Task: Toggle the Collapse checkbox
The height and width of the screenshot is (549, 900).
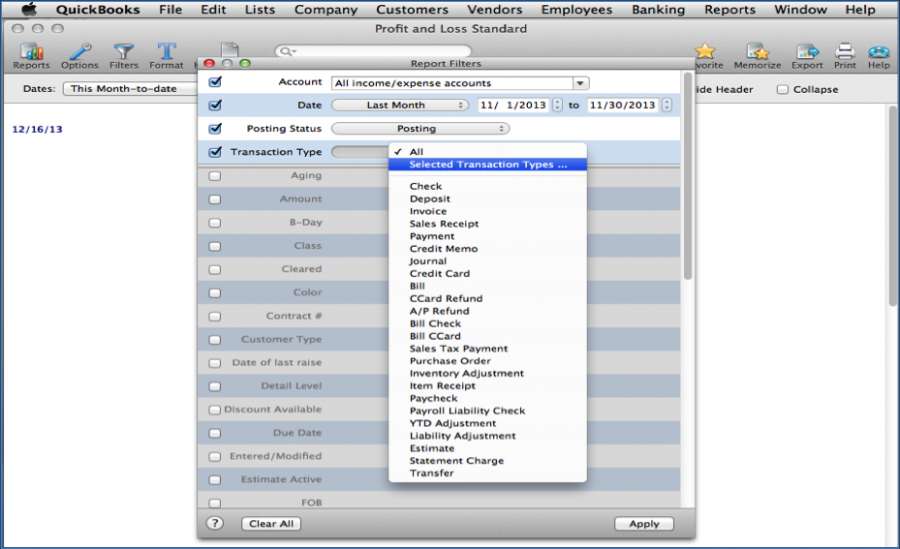Action: point(782,90)
